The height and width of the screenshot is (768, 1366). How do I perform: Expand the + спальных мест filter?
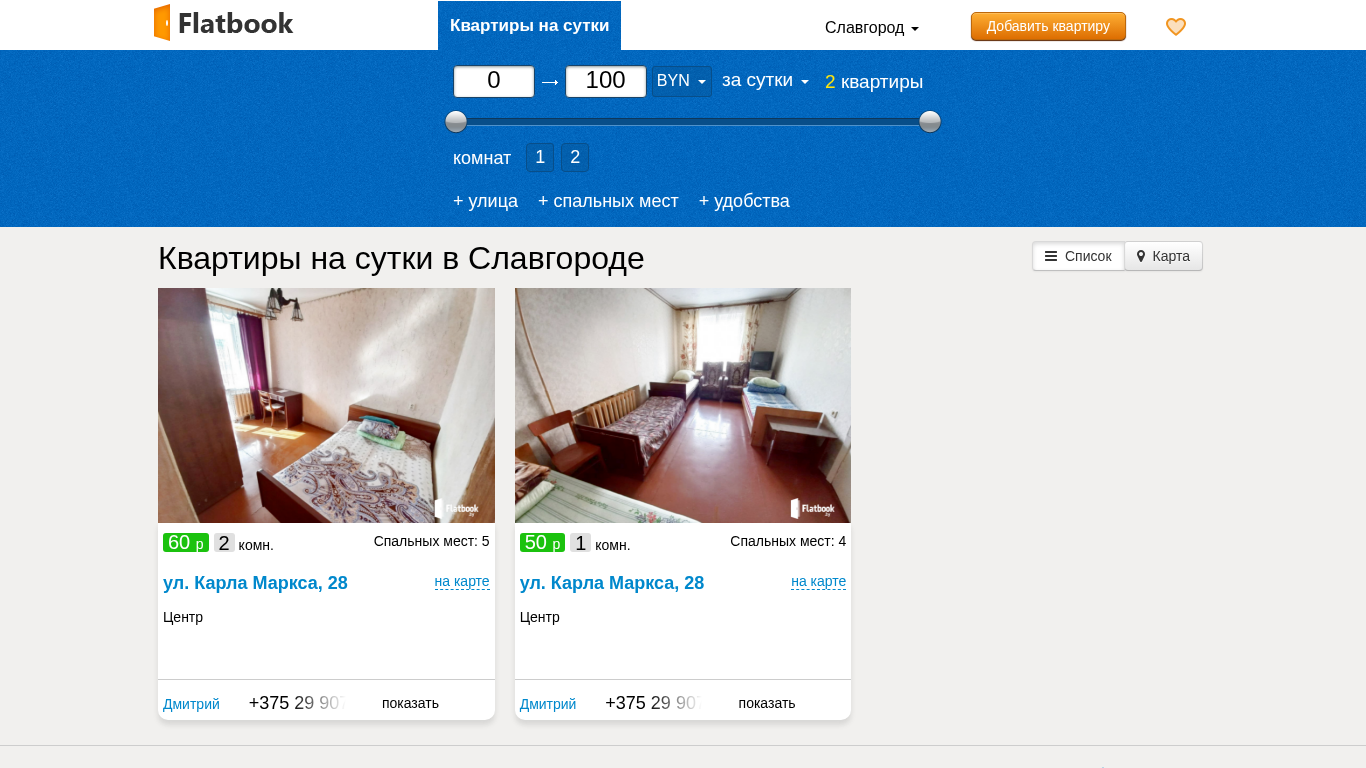(x=608, y=201)
